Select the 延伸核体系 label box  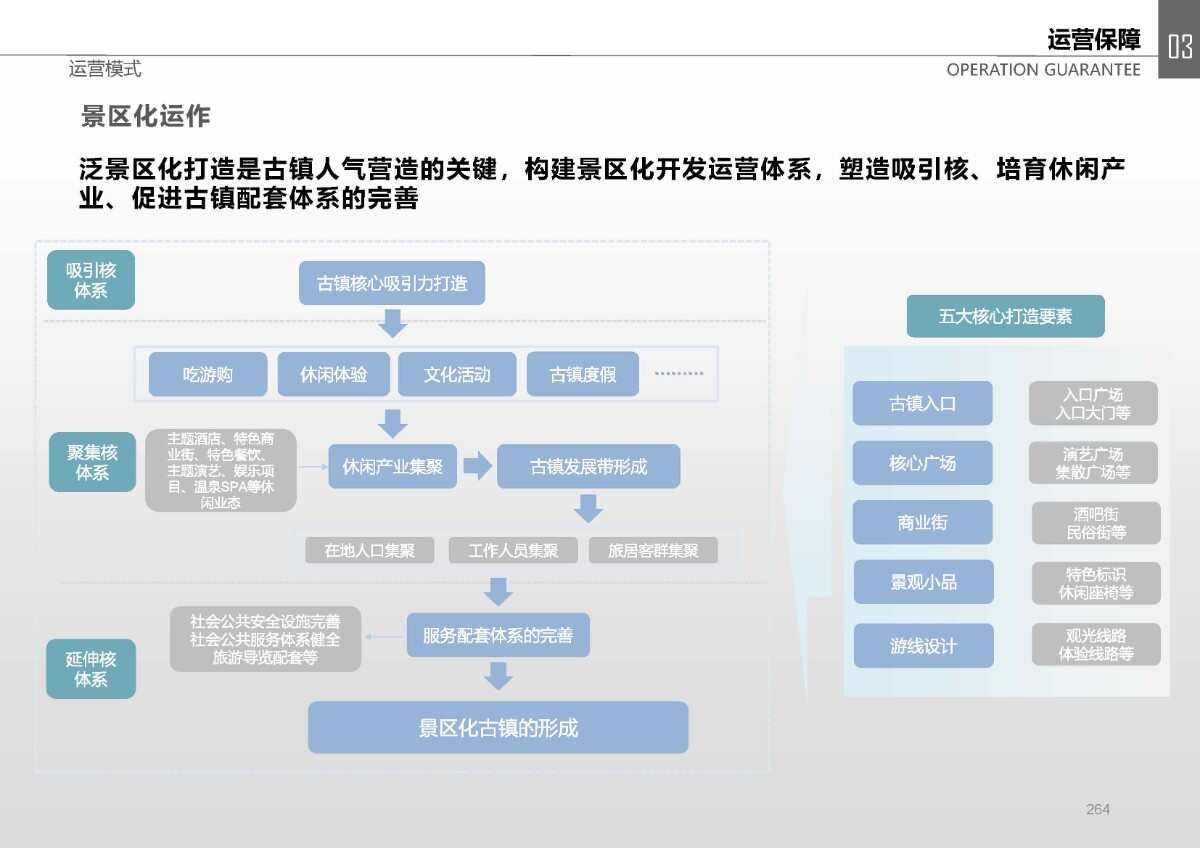(x=91, y=669)
